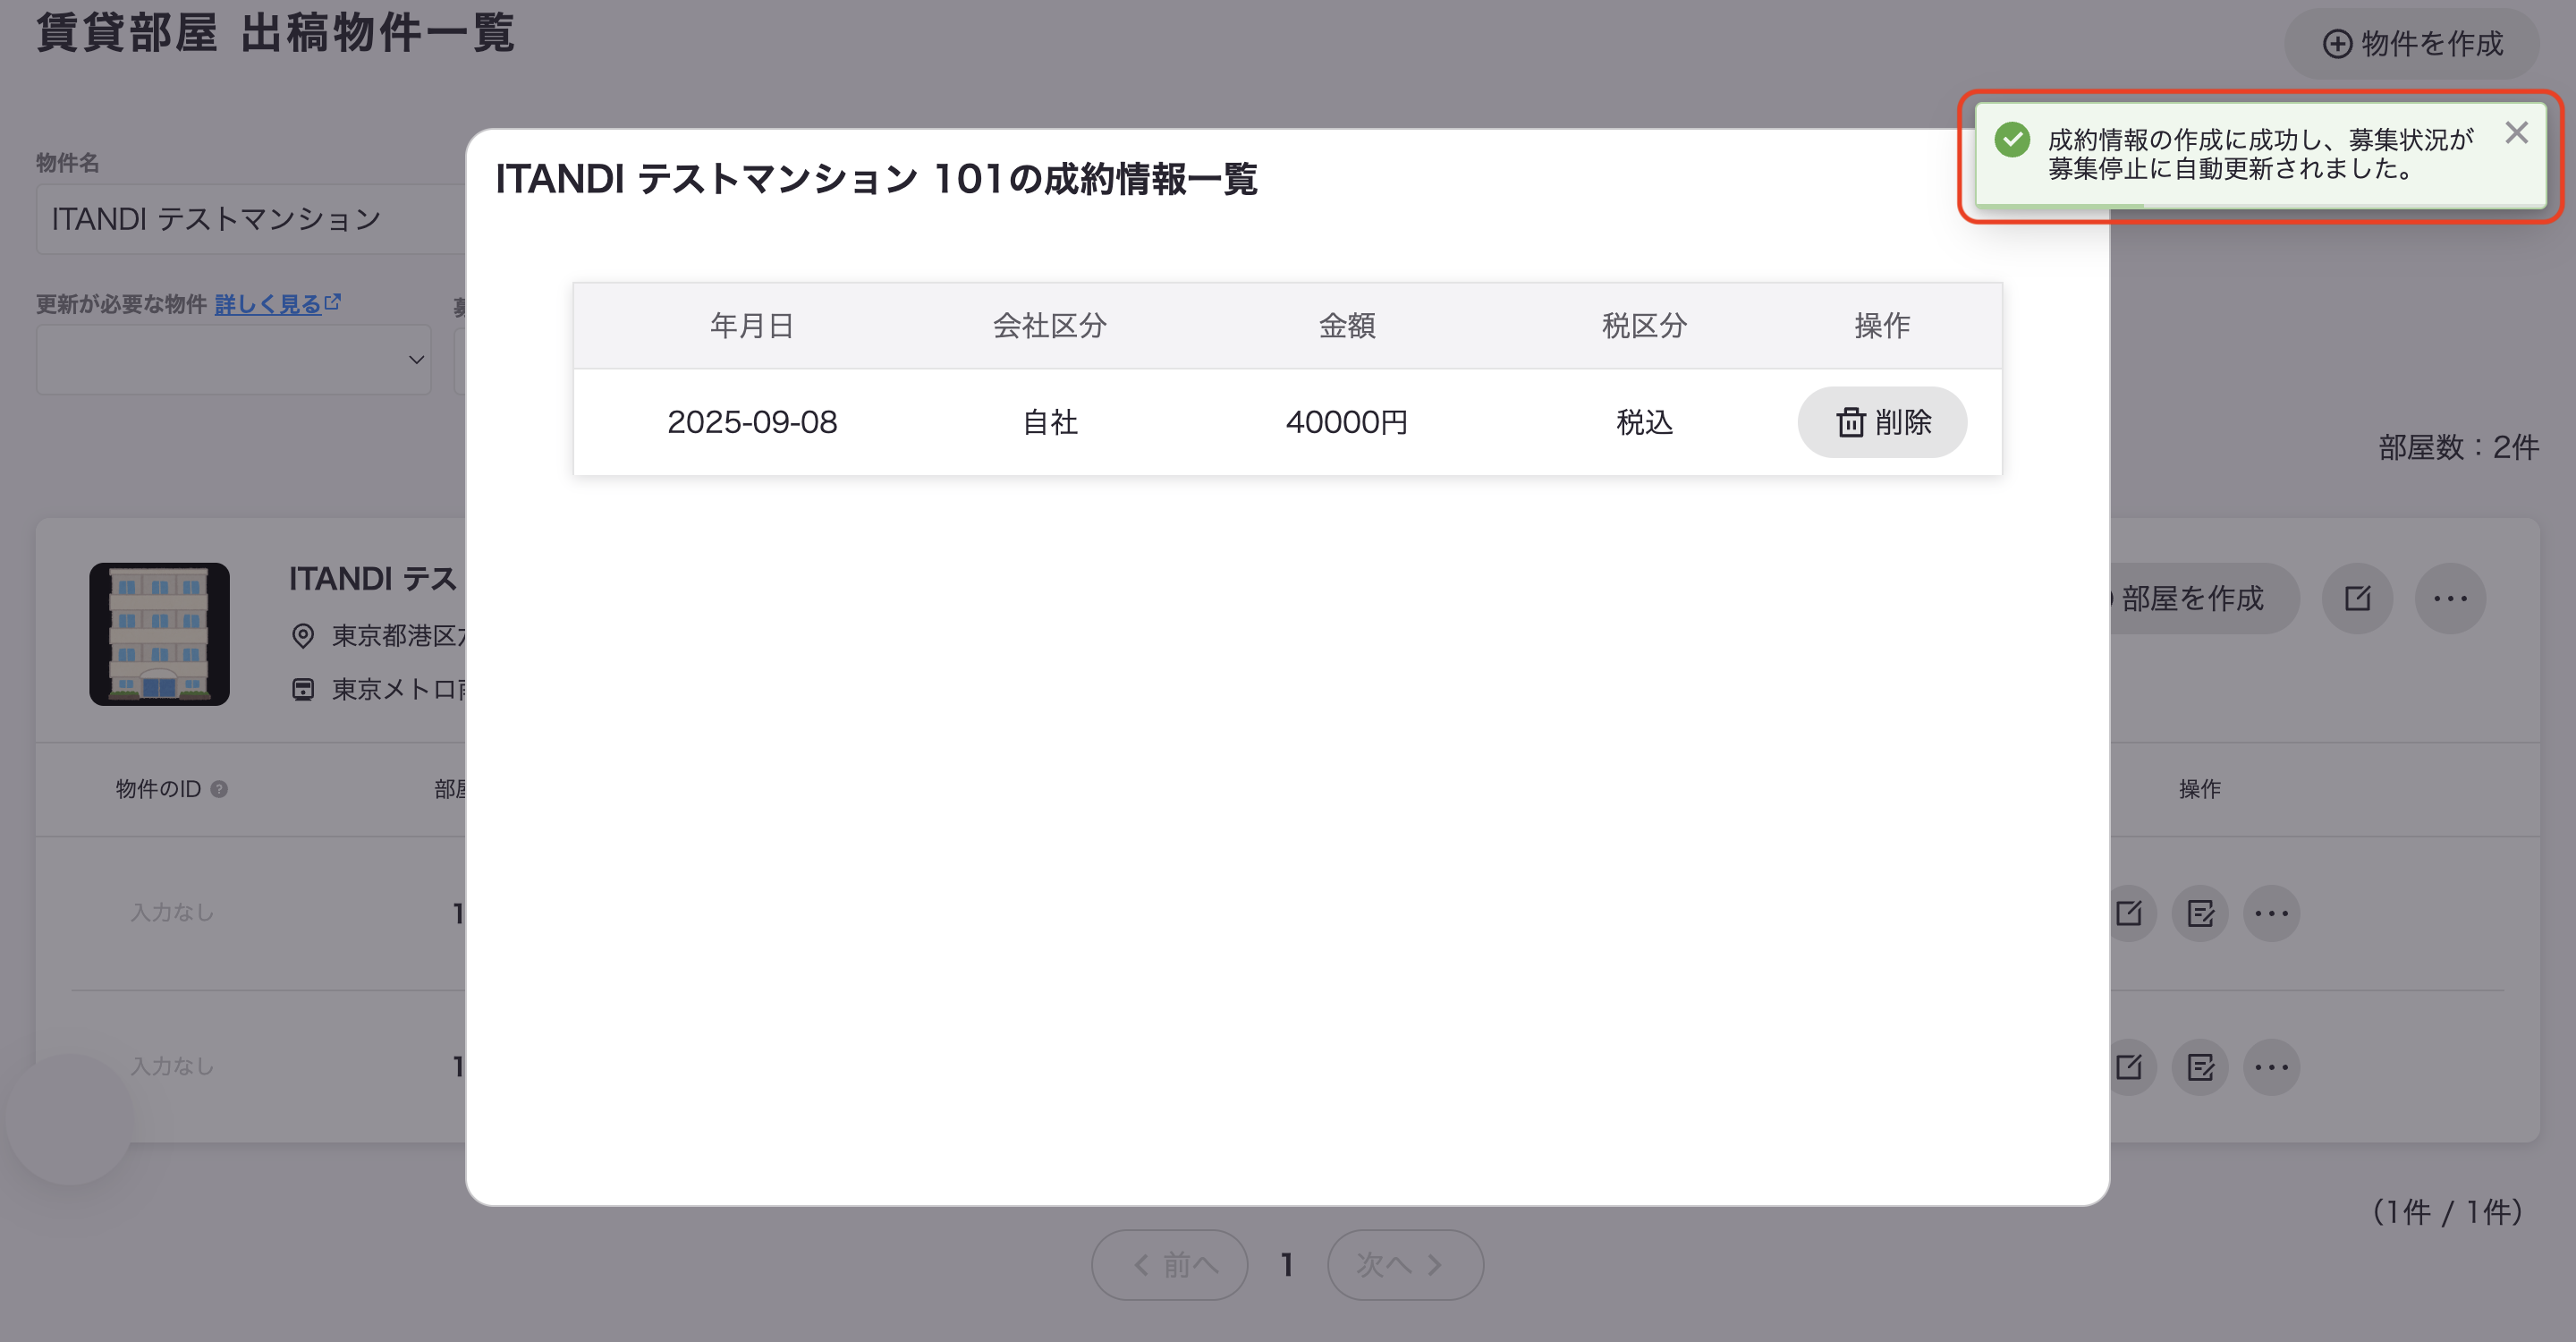Click the 物件のID help icon
This screenshot has height=1342, width=2576.
pyautogui.click(x=219, y=789)
